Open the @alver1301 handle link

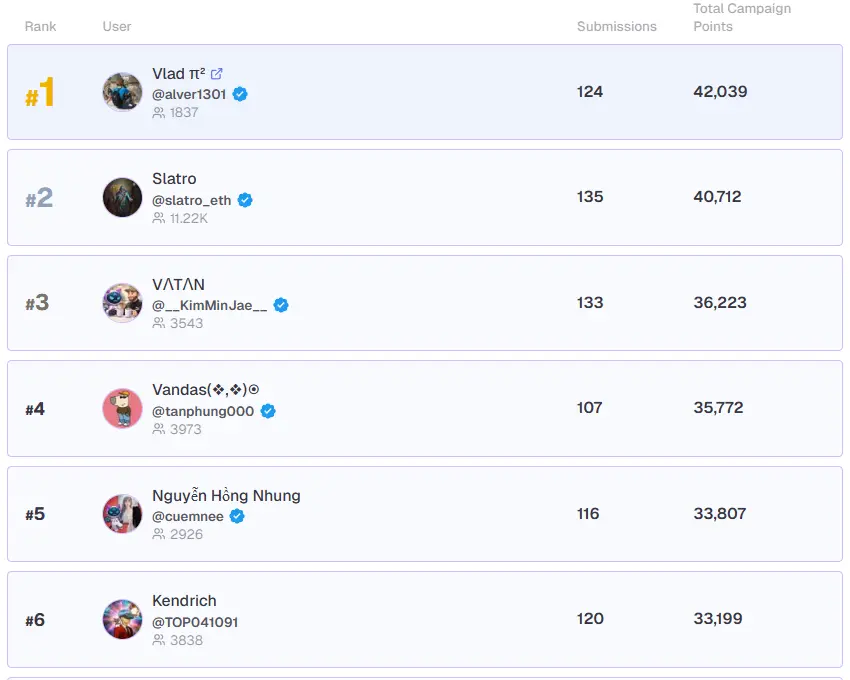tap(189, 94)
